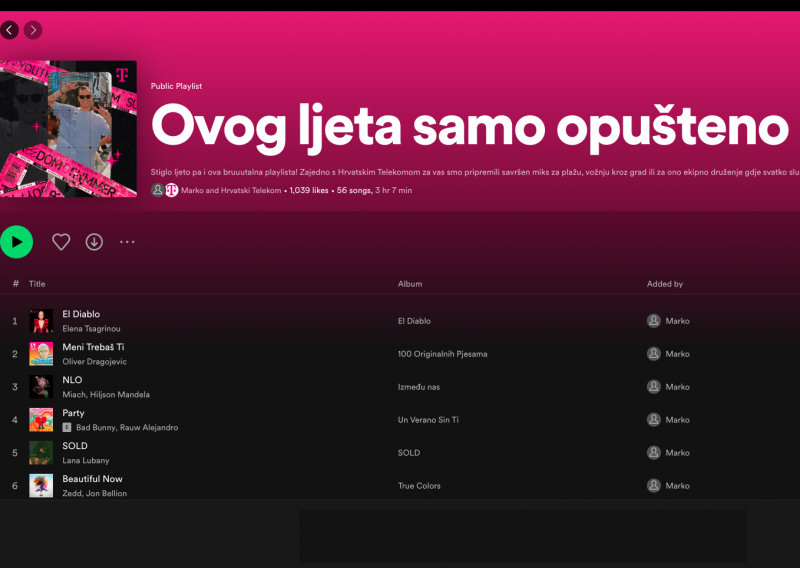800x568 pixels.
Task: Go forward using the right arrow button
Action: (x=33, y=30)
